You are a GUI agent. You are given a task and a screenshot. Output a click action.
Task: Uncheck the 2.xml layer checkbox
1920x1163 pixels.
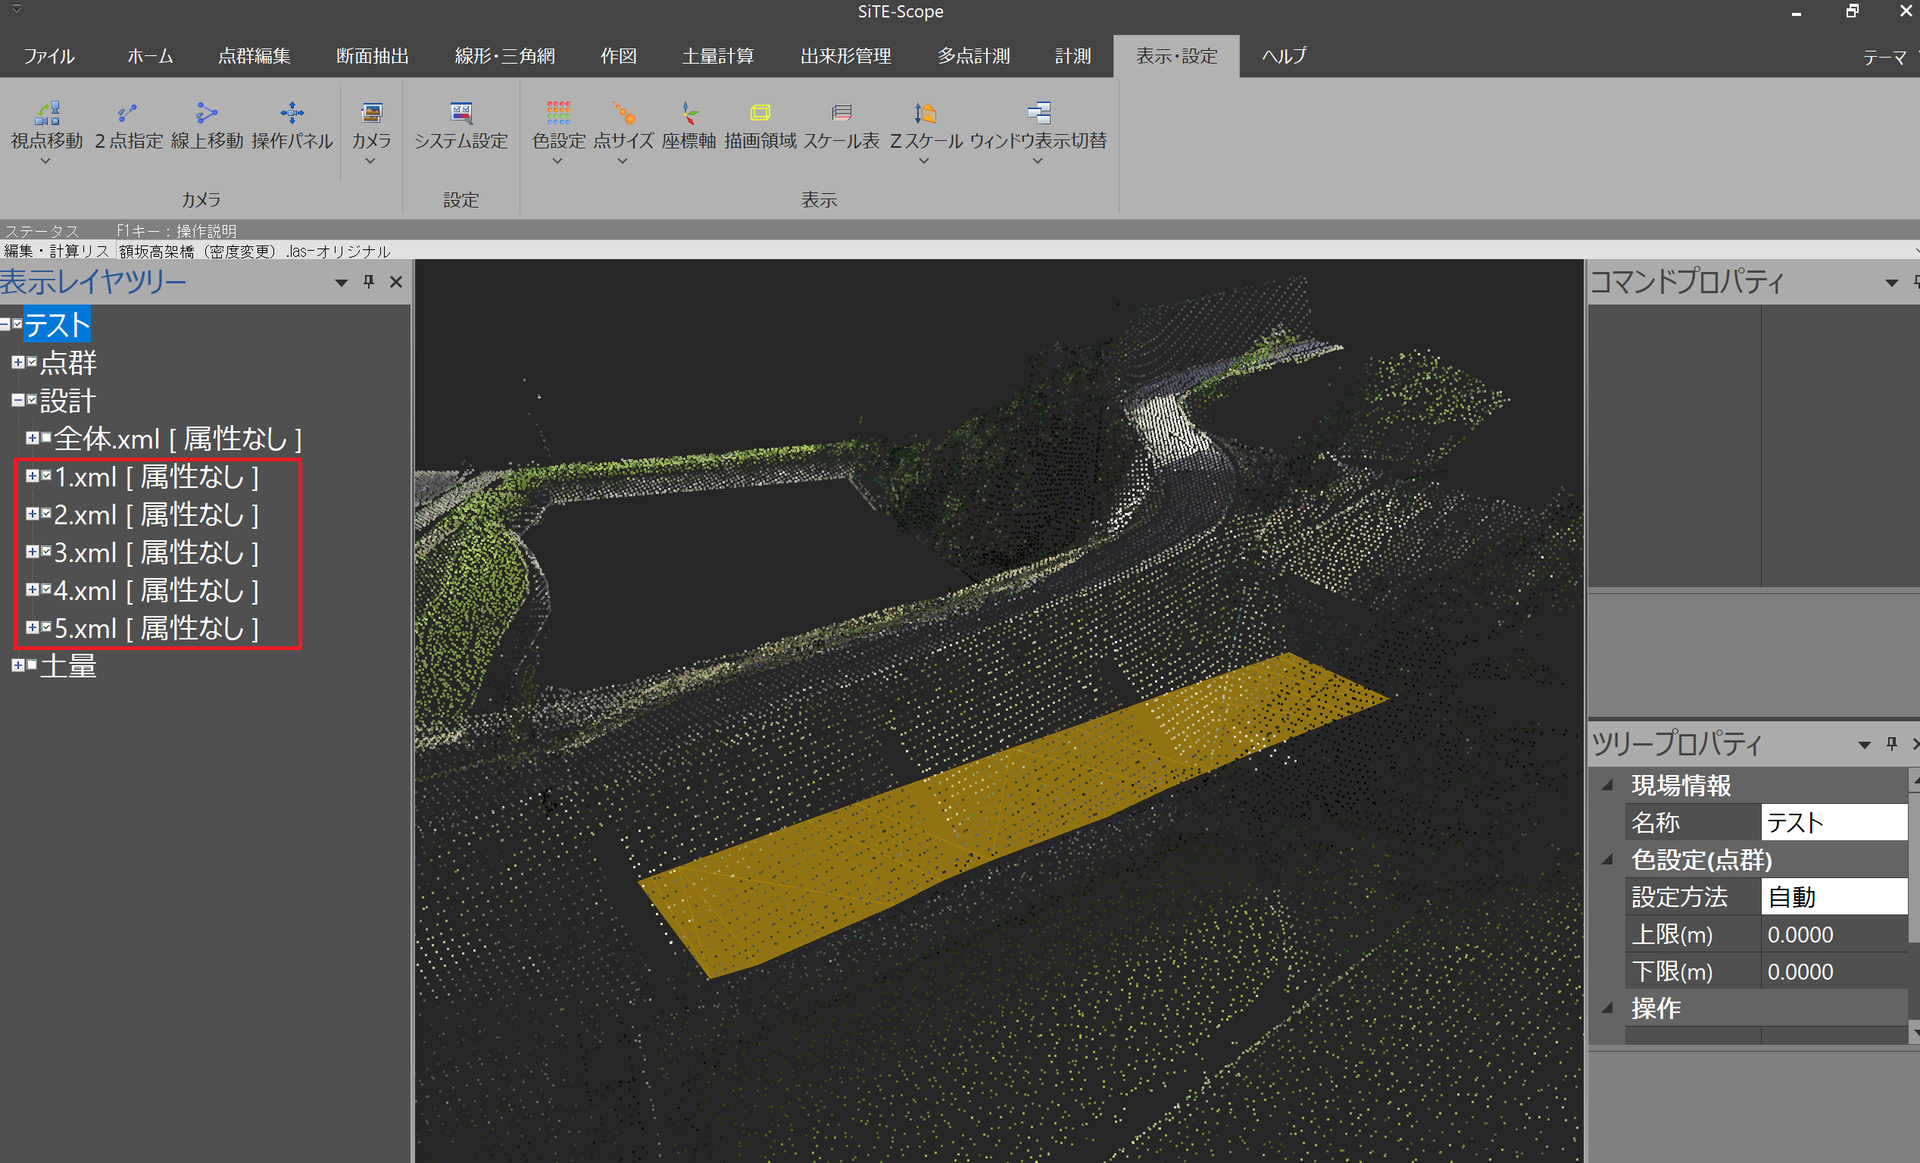(x=46, y=513)
